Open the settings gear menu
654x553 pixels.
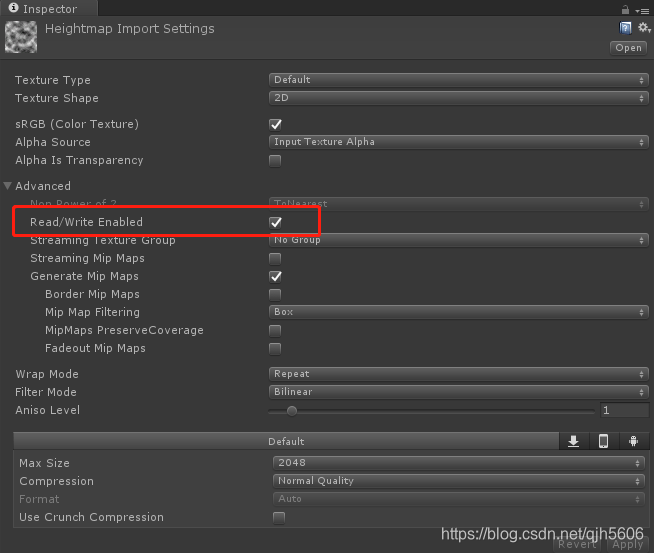point(644,28)
